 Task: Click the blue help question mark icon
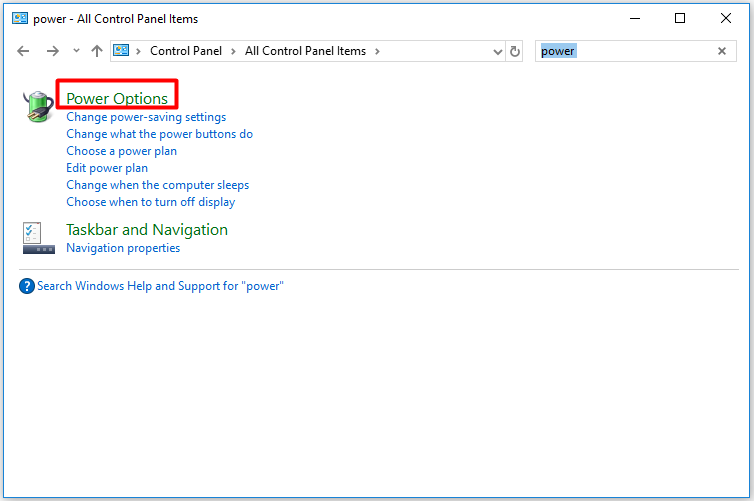coord(27,286)
